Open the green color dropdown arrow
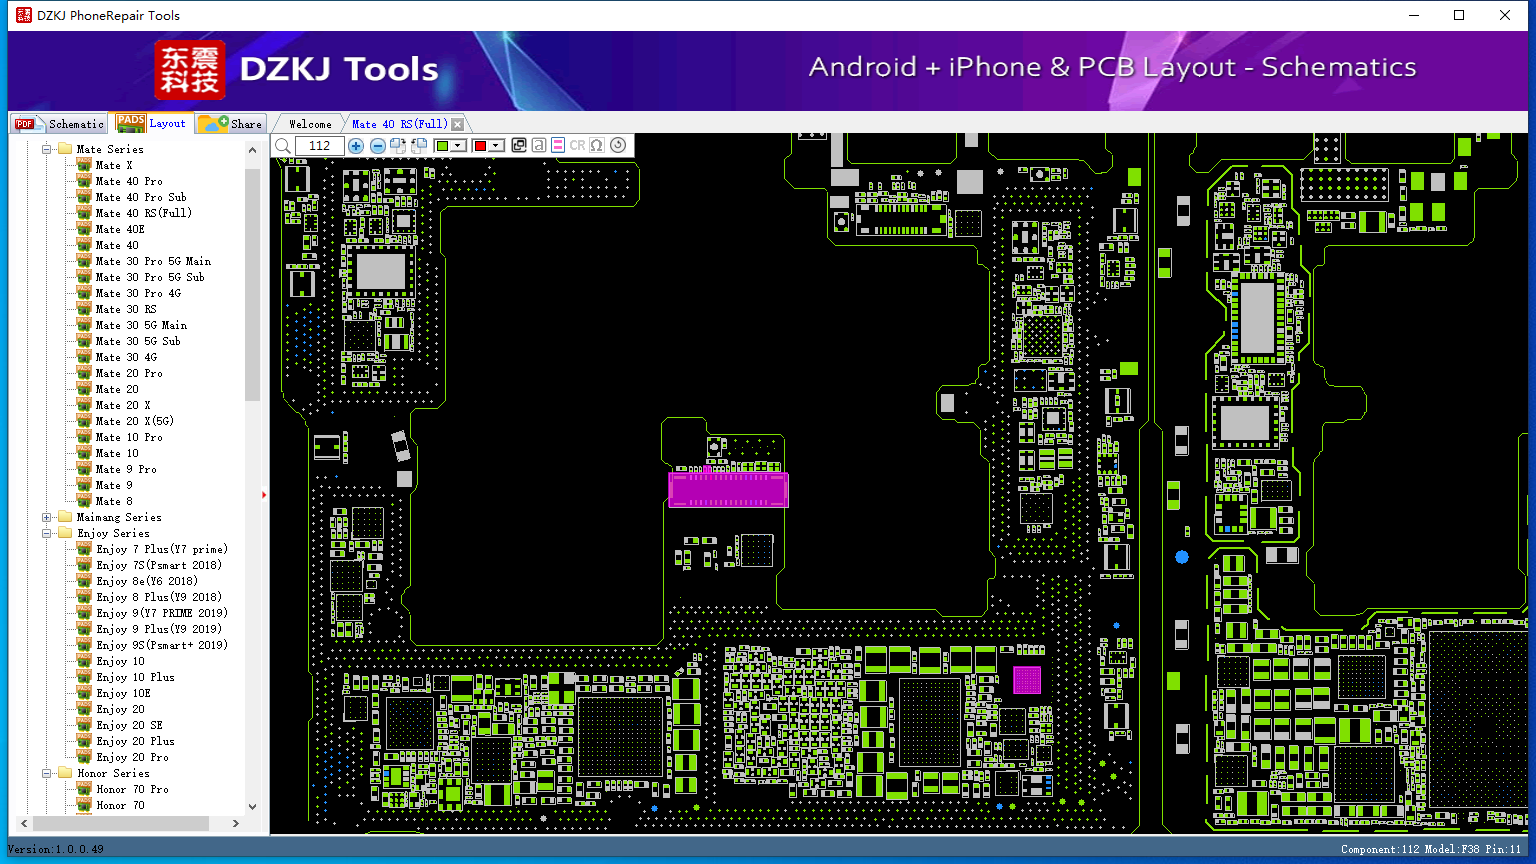The height and width of the screenshot is (864, 1536). click(459, 146)
